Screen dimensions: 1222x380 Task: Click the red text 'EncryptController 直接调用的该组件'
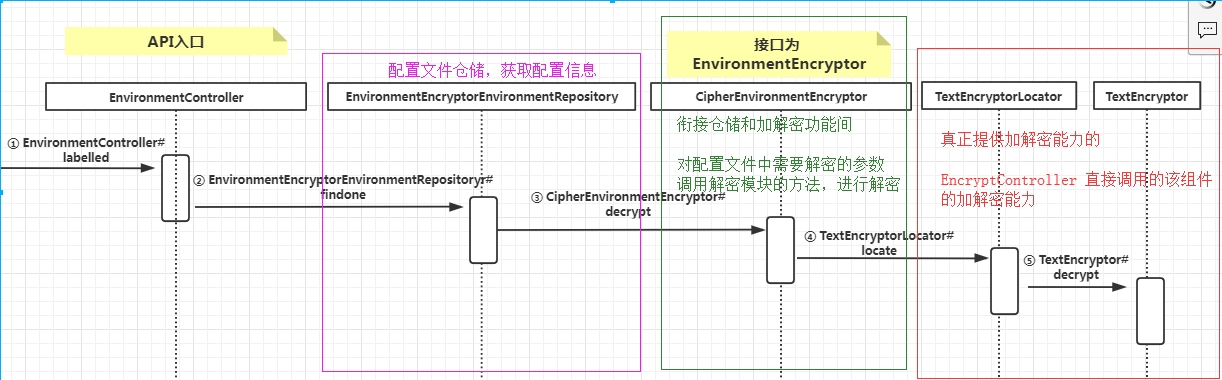(x=1075, y=180)
